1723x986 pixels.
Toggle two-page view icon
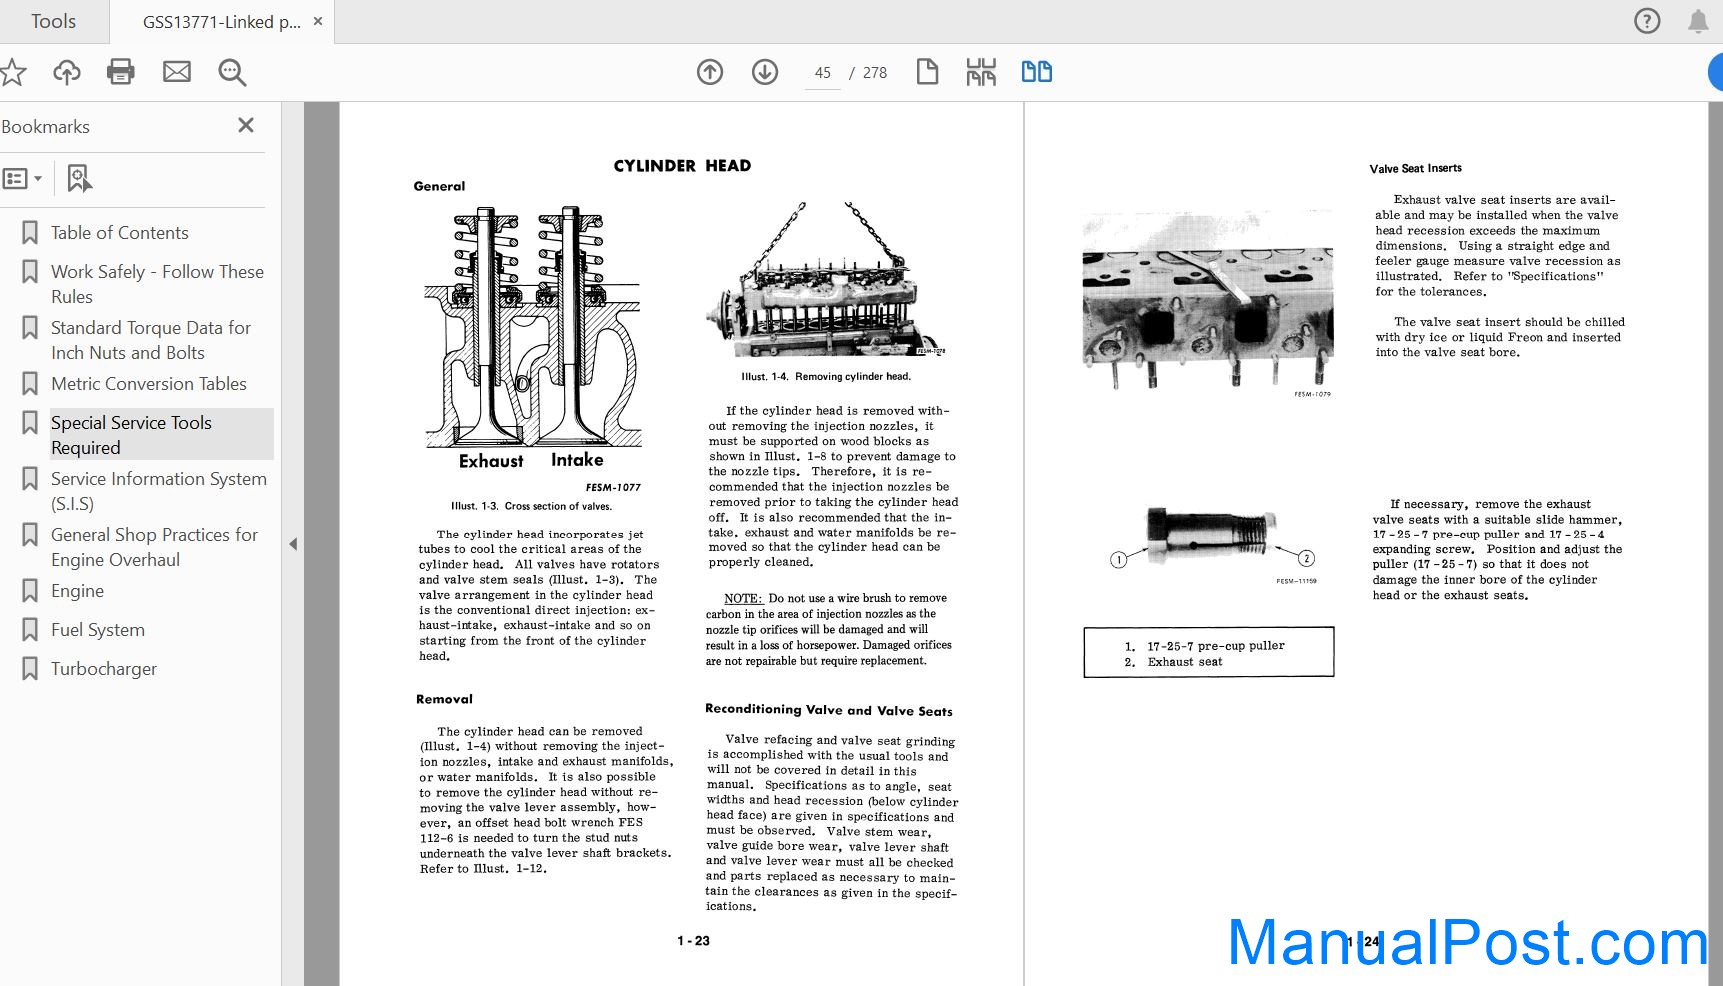click(x=1036, y=72)
